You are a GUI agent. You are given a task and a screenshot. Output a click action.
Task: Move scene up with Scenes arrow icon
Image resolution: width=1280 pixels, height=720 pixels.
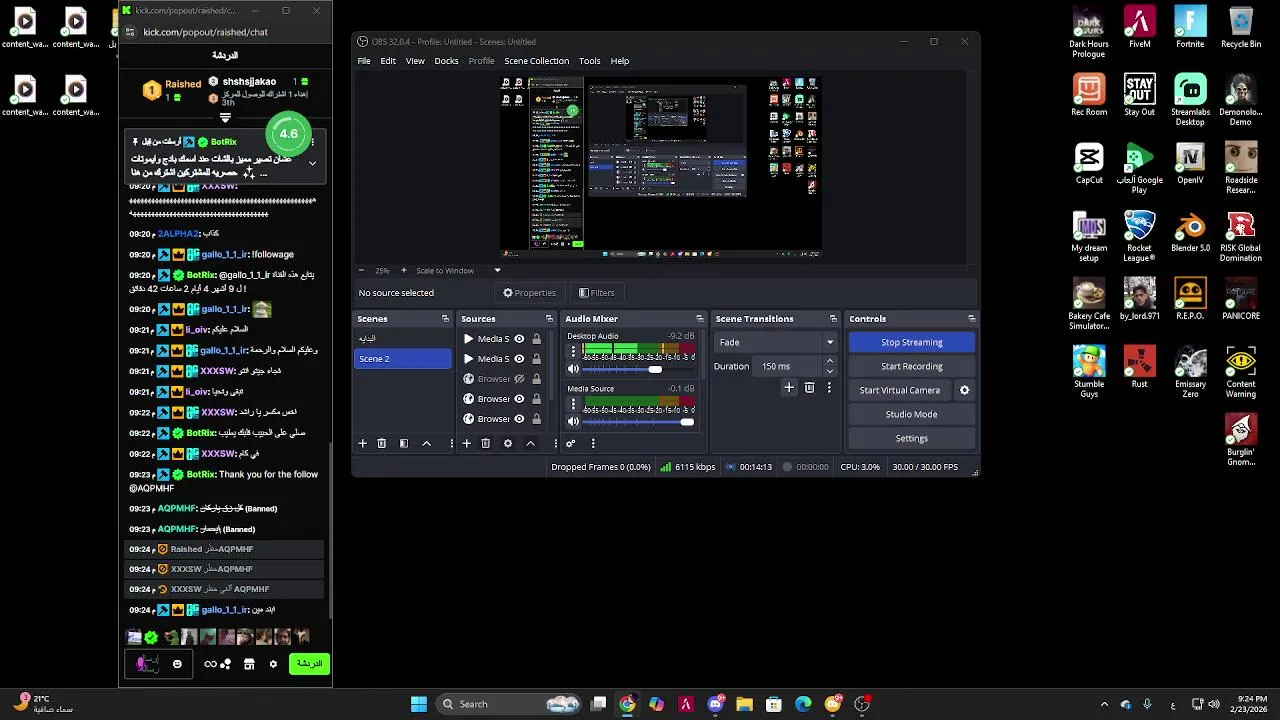tap(426, 443)
